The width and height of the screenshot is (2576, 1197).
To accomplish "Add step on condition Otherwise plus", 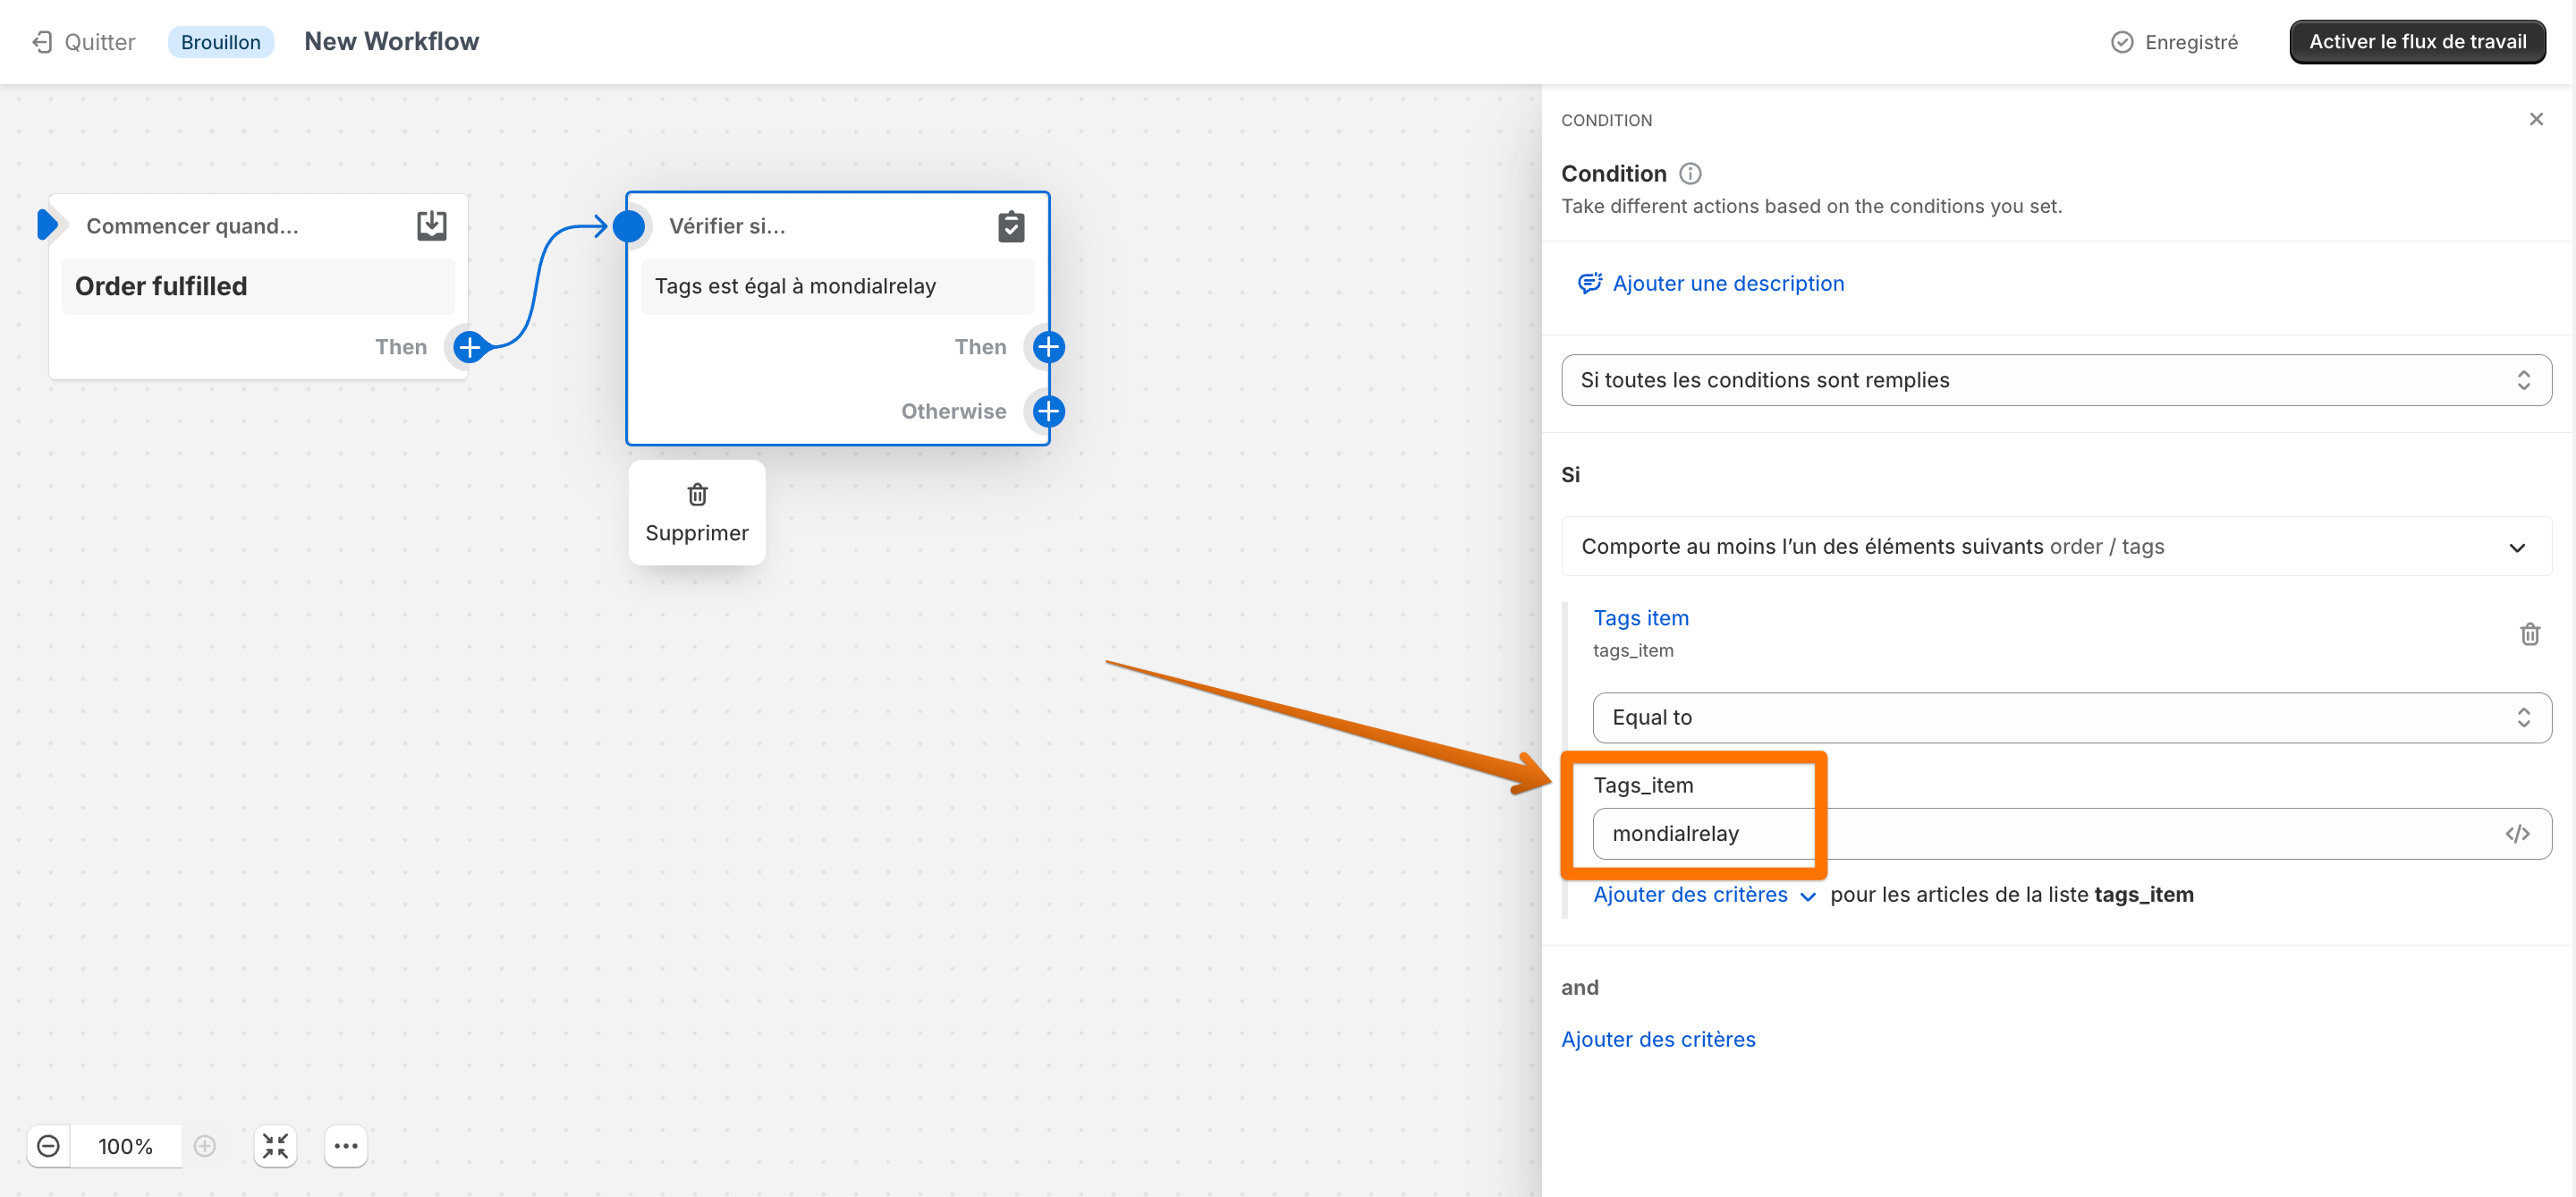I will pos(1048,411).
